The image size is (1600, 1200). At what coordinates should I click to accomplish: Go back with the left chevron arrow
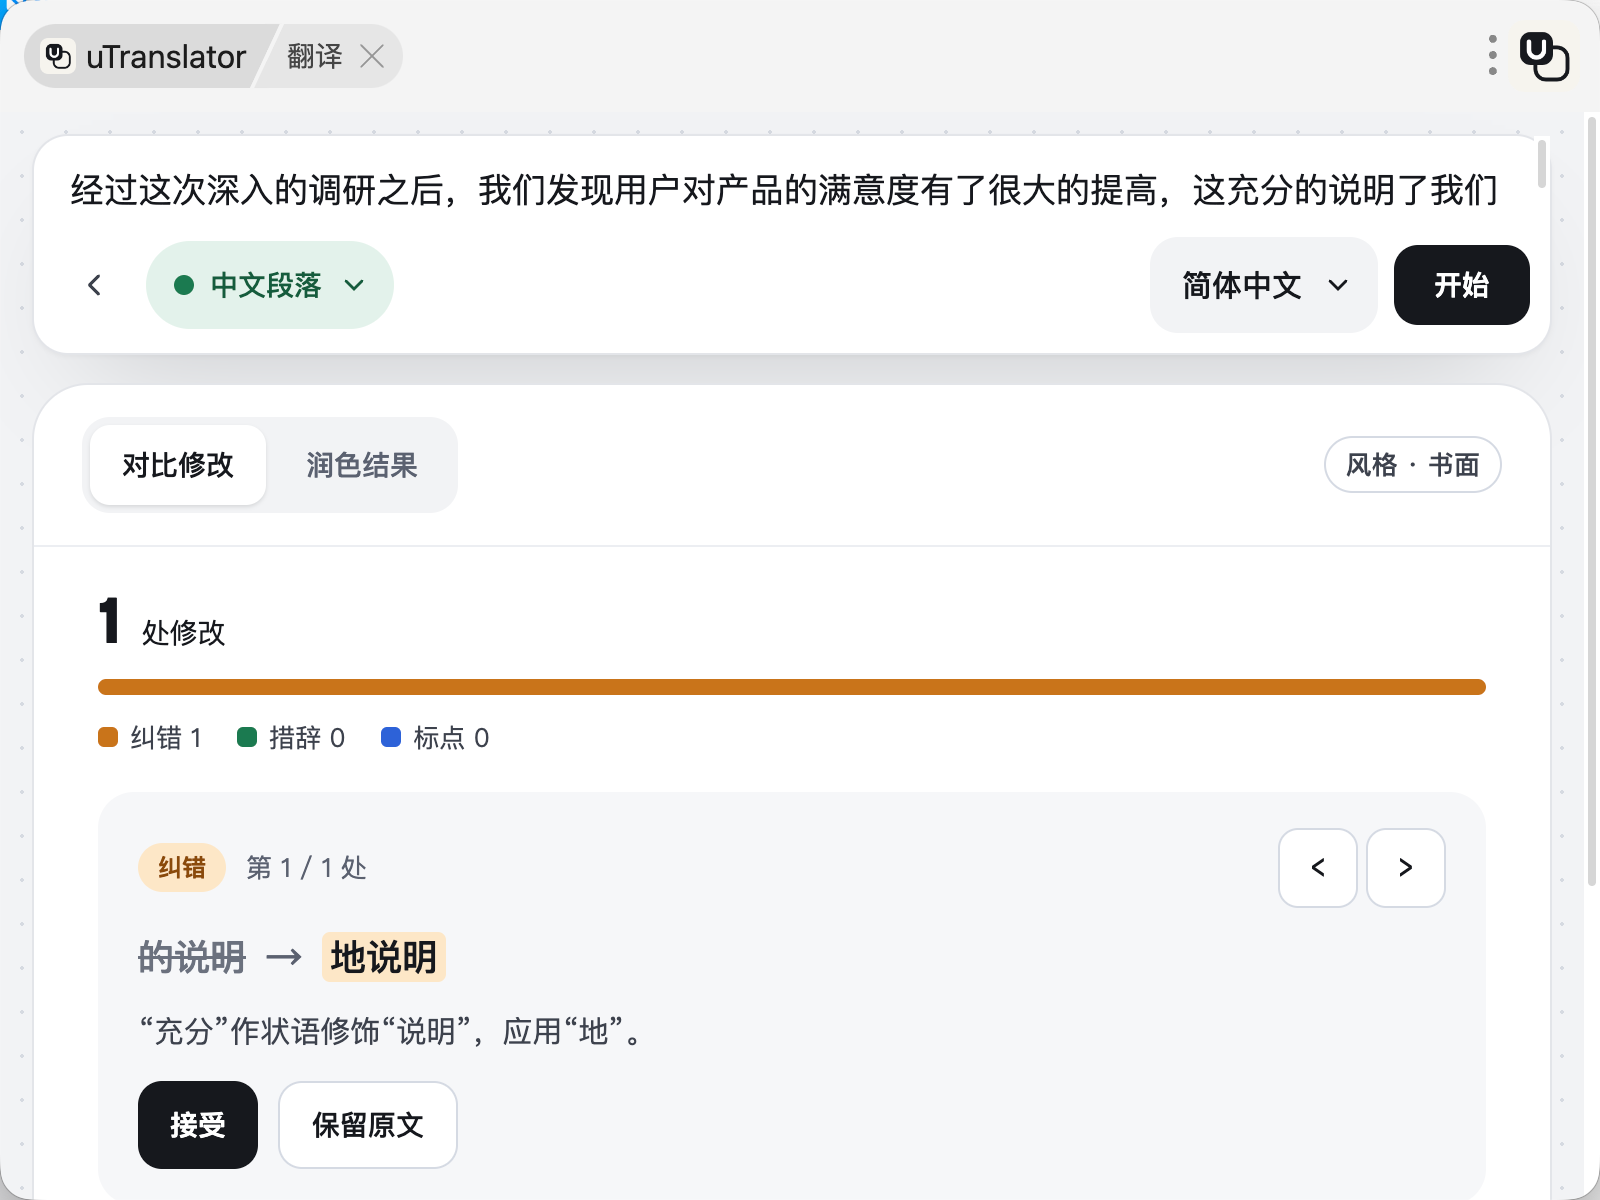(x=95, y=285)
